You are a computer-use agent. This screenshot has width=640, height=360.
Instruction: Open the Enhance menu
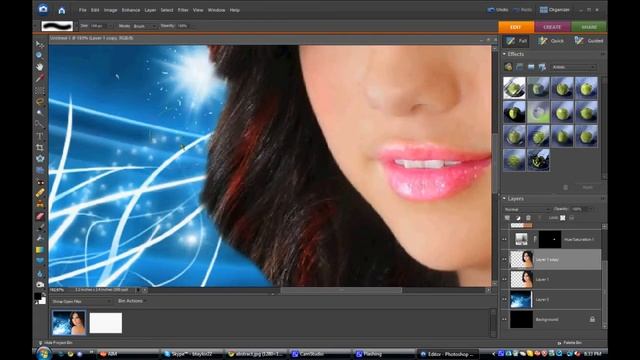click(x=131, y=10)
